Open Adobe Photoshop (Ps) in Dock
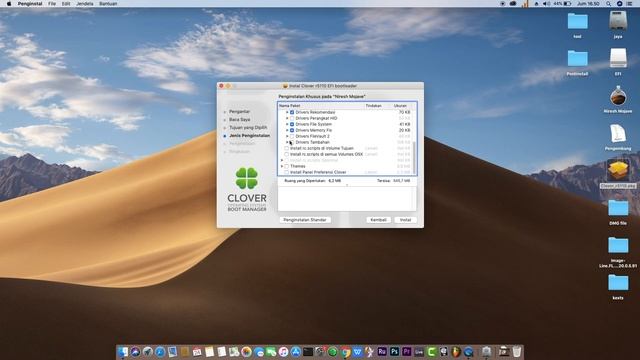The height and width of the screenshot is (360, 640). click(x=394, y=351)
